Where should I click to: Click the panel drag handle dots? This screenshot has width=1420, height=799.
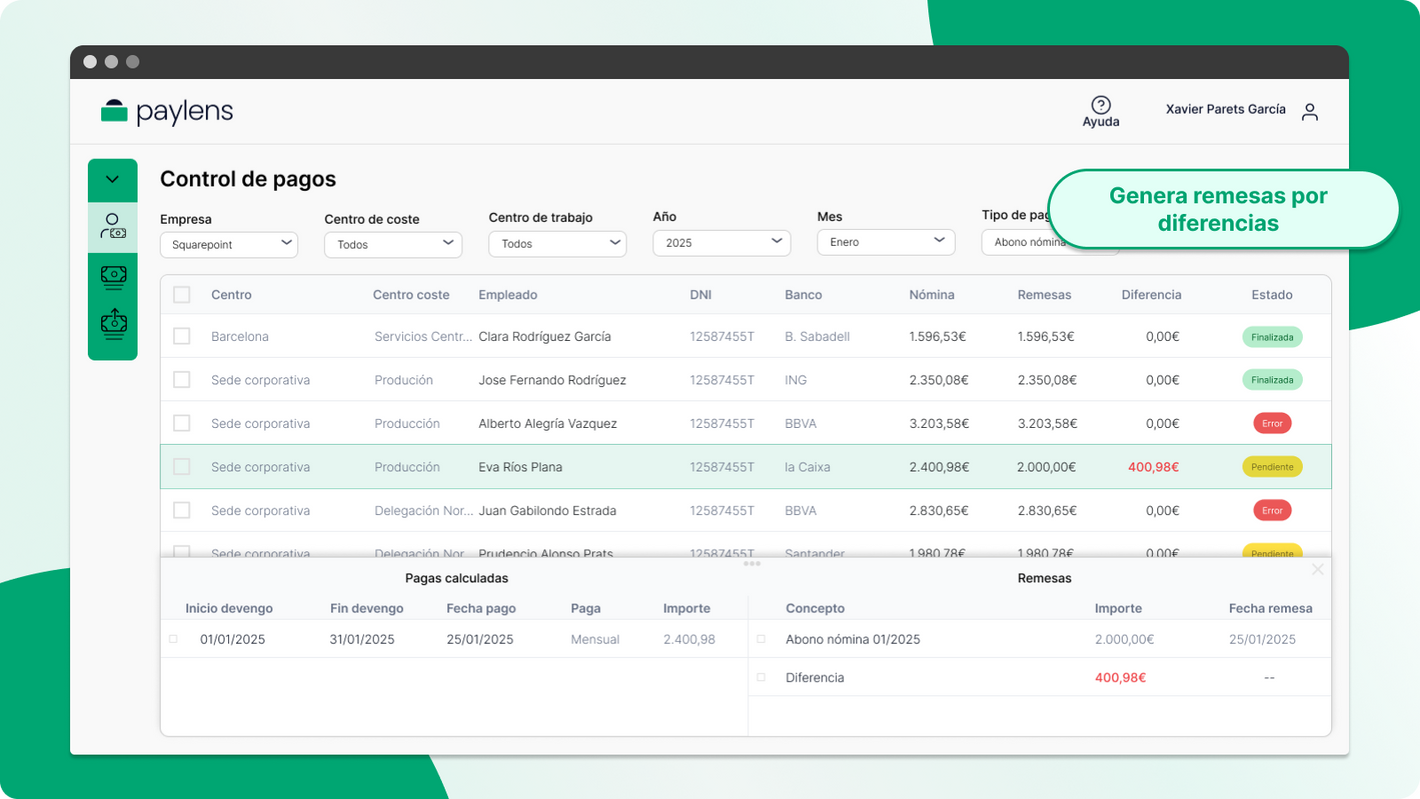pyautogui.click(x=752, y=564)
